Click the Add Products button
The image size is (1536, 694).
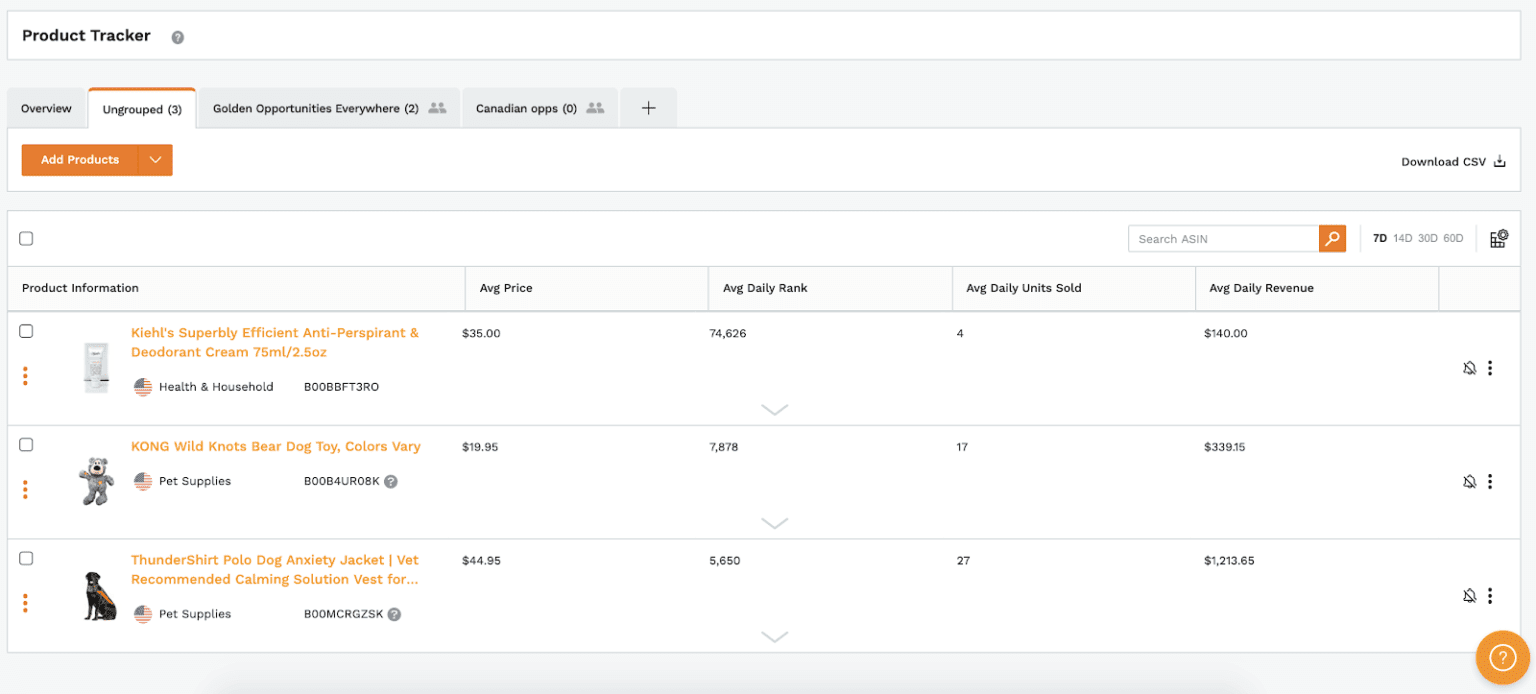click(79, 160)
